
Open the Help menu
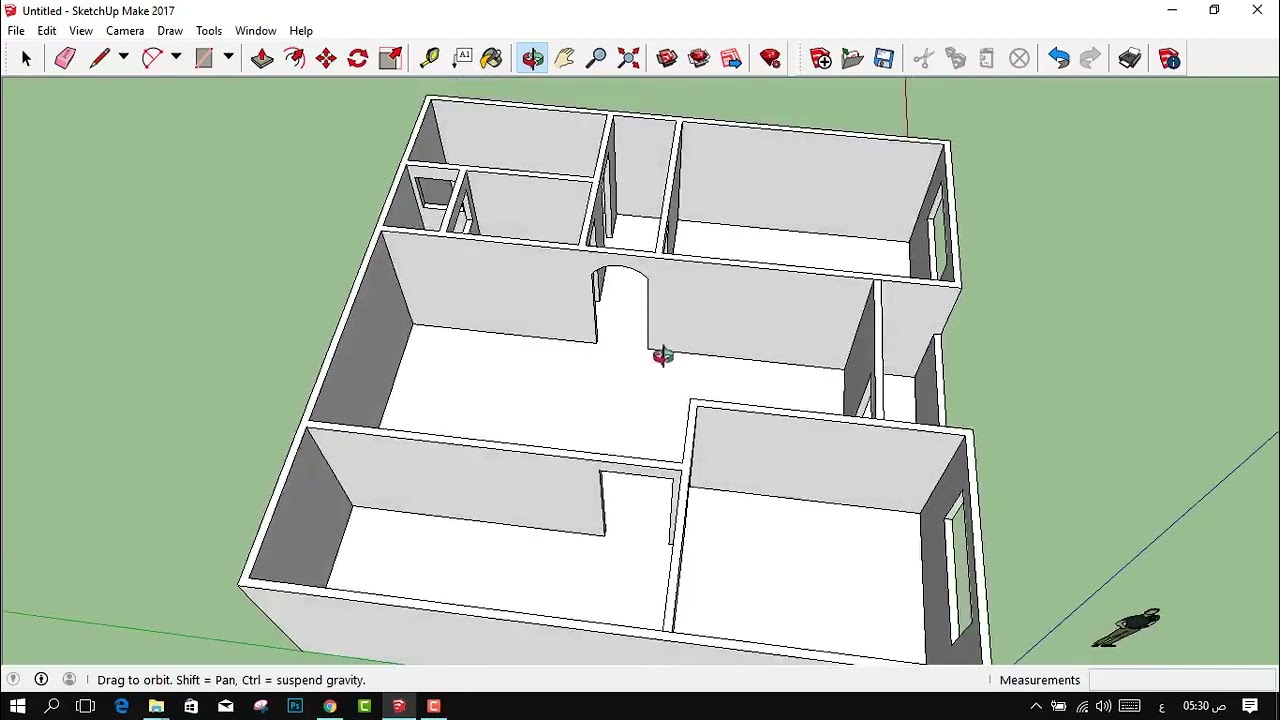point(301,31)
